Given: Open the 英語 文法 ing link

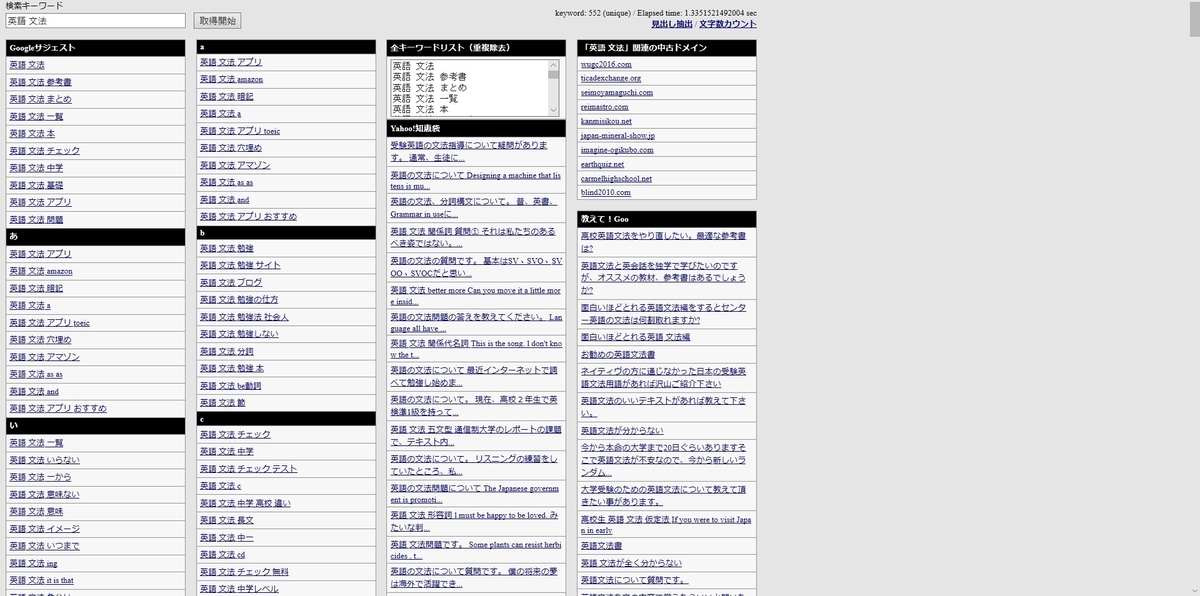Looking at the screenshot, I should click(33, 563).
